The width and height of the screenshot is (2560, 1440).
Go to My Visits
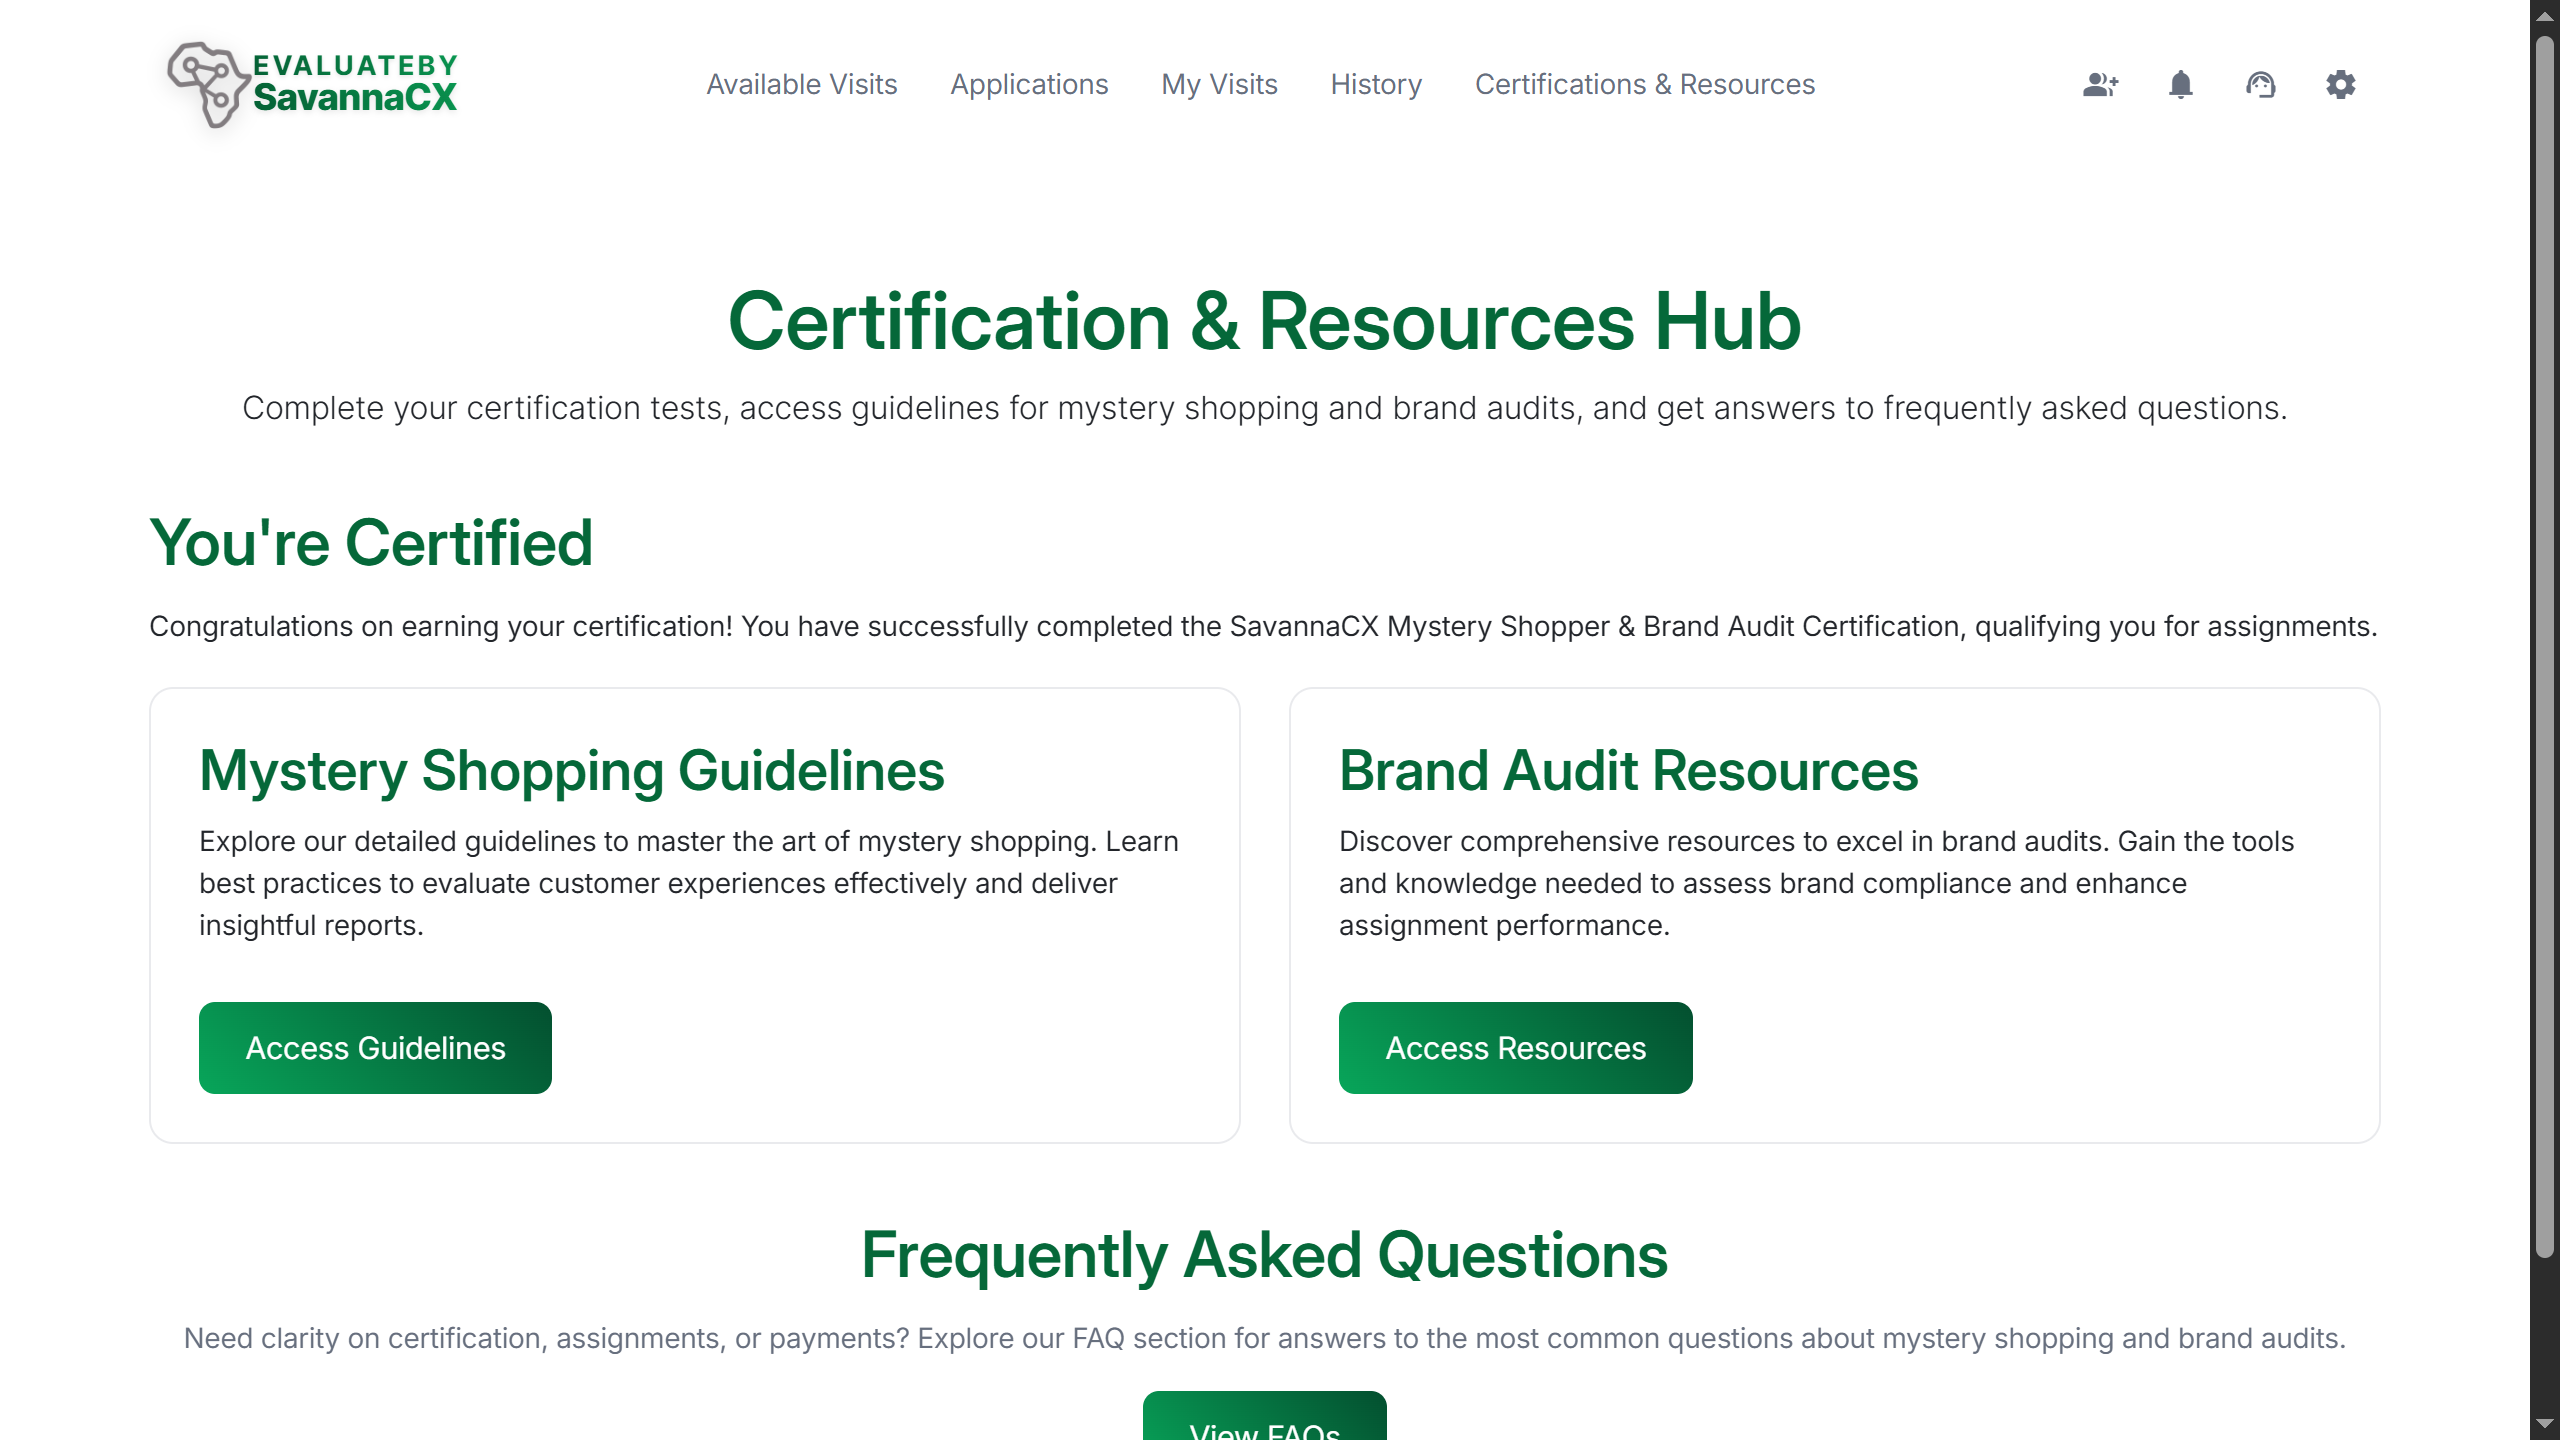pyautogui.click(x=1219, y=84)
